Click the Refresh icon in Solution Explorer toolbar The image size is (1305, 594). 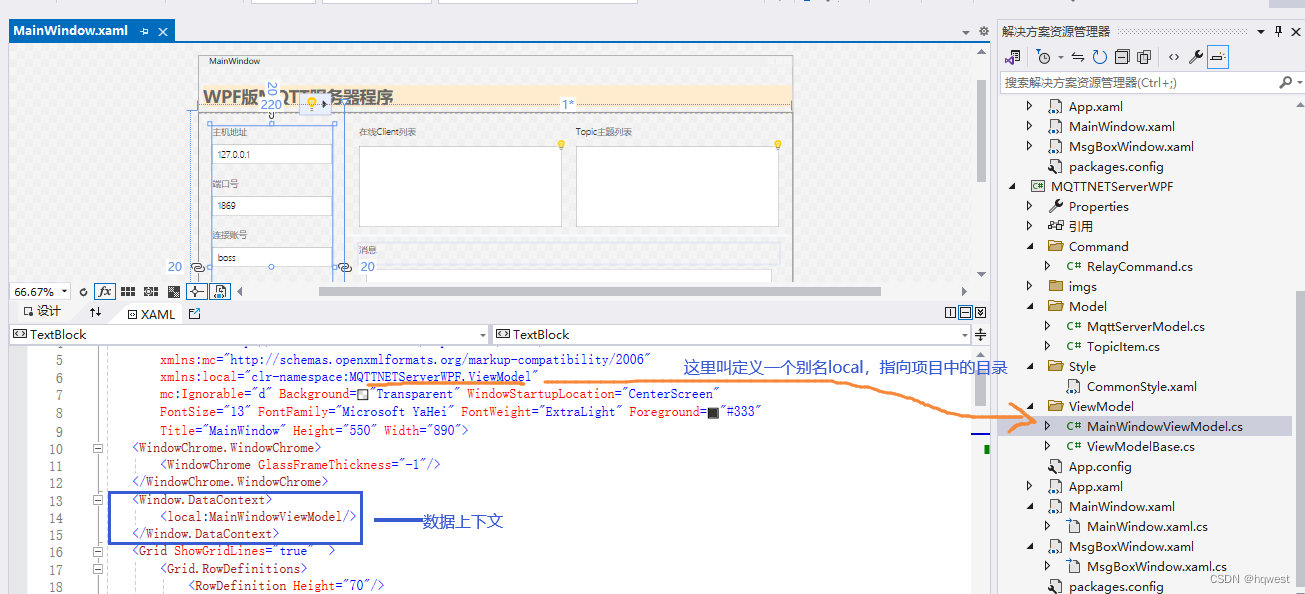(1098, 56)
